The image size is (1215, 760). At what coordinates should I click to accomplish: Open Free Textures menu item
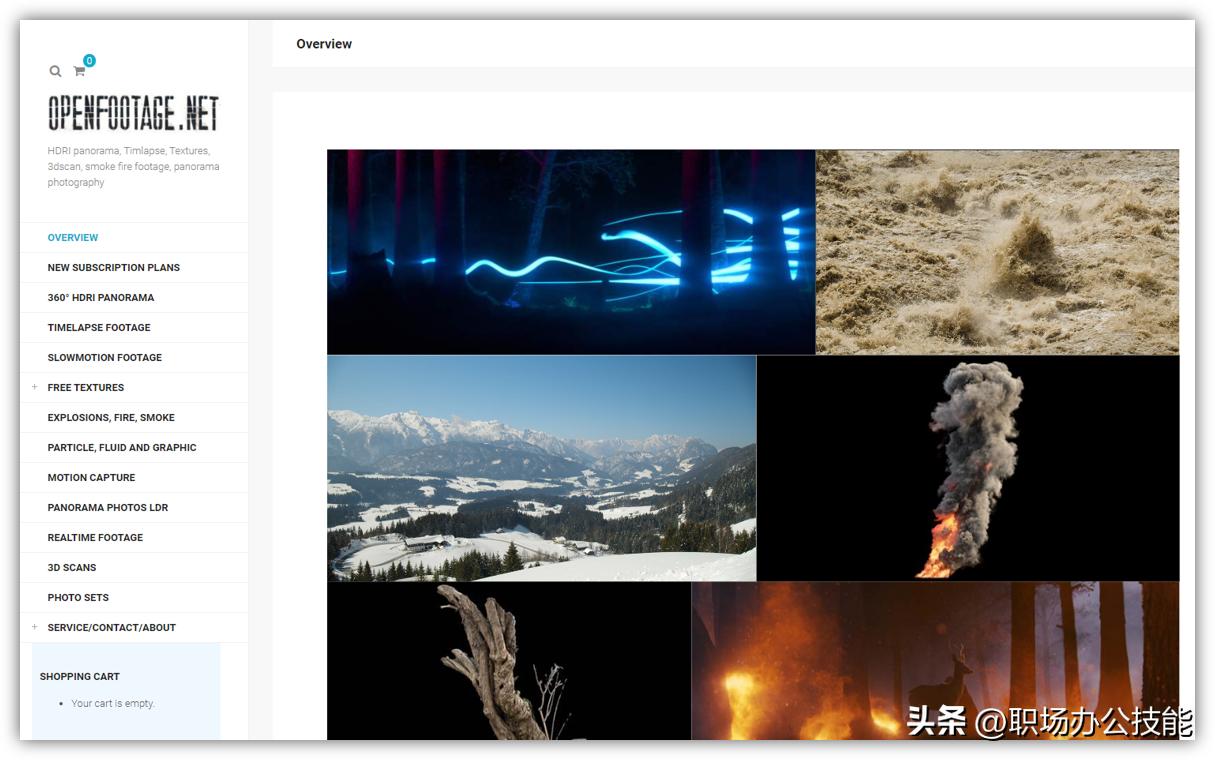[86, 388]
